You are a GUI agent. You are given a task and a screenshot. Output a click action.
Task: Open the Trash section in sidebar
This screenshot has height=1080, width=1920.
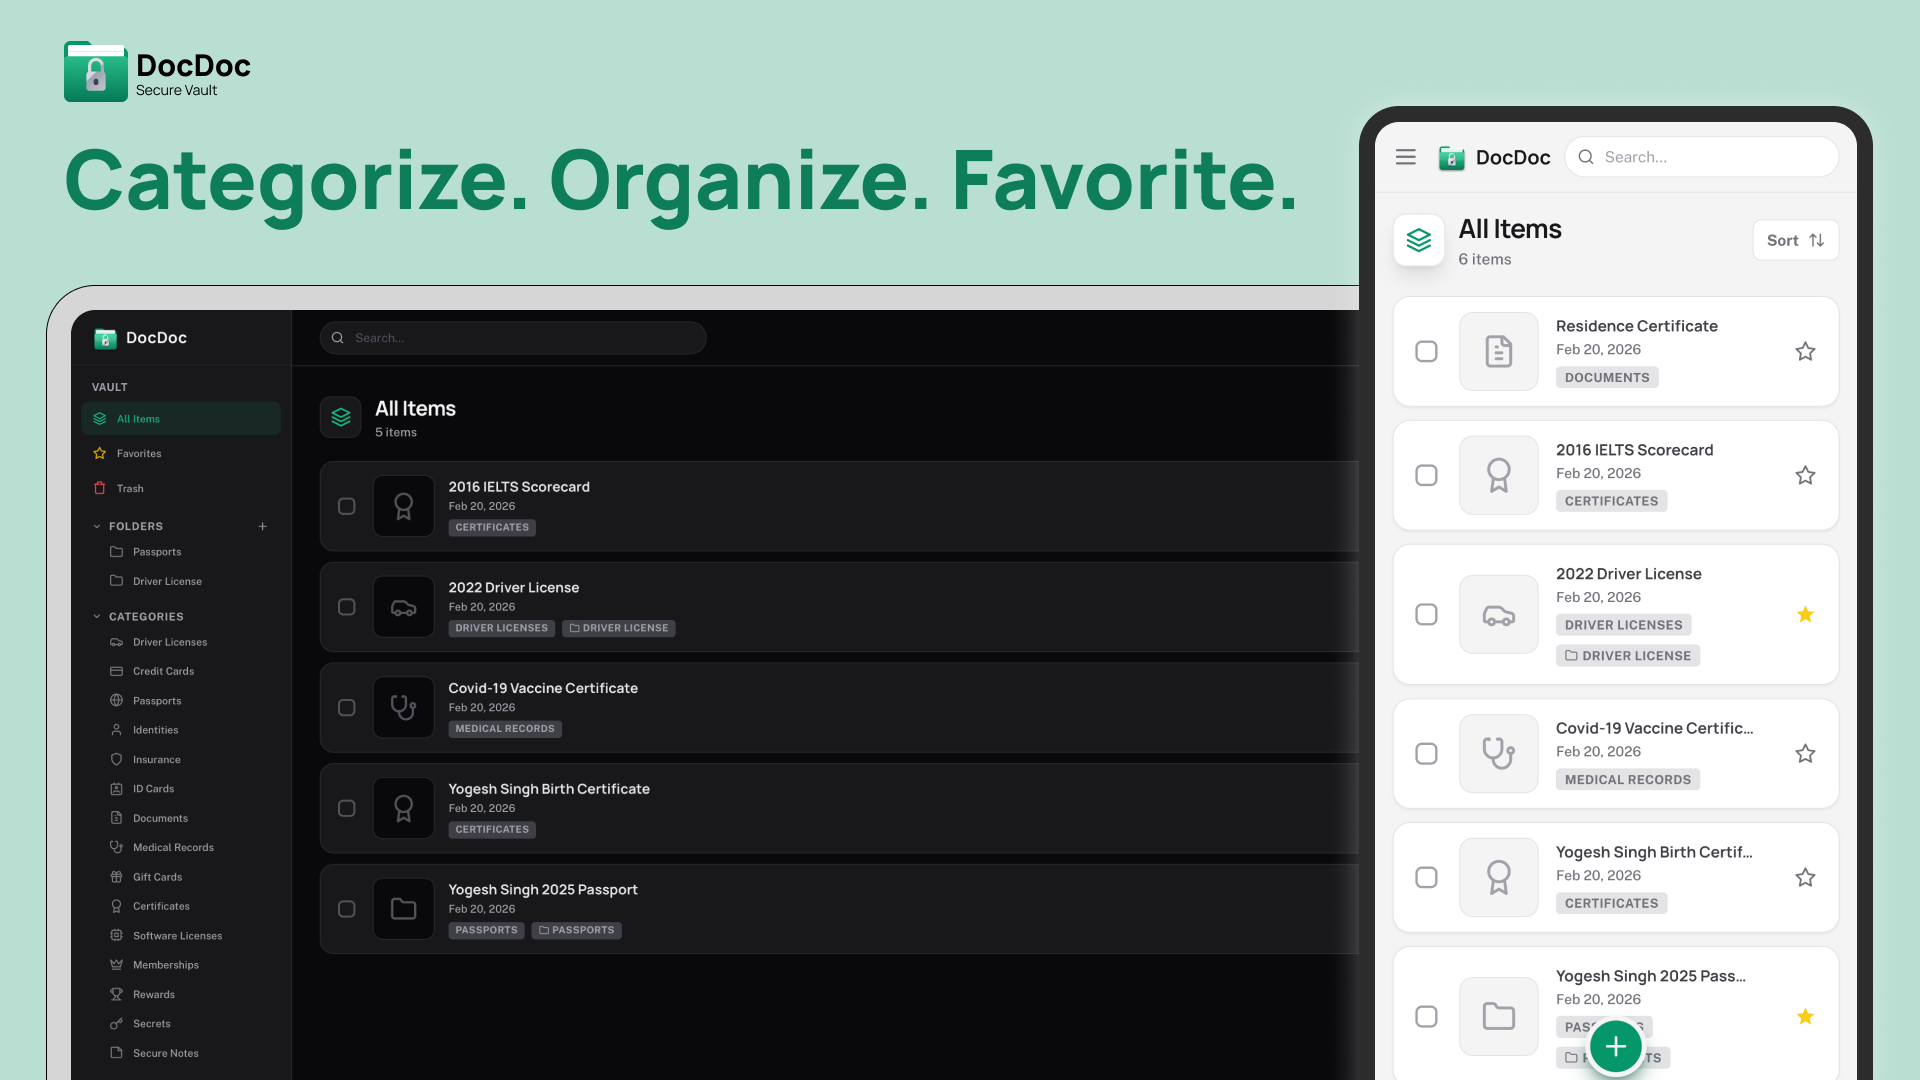tap(130, 488)
